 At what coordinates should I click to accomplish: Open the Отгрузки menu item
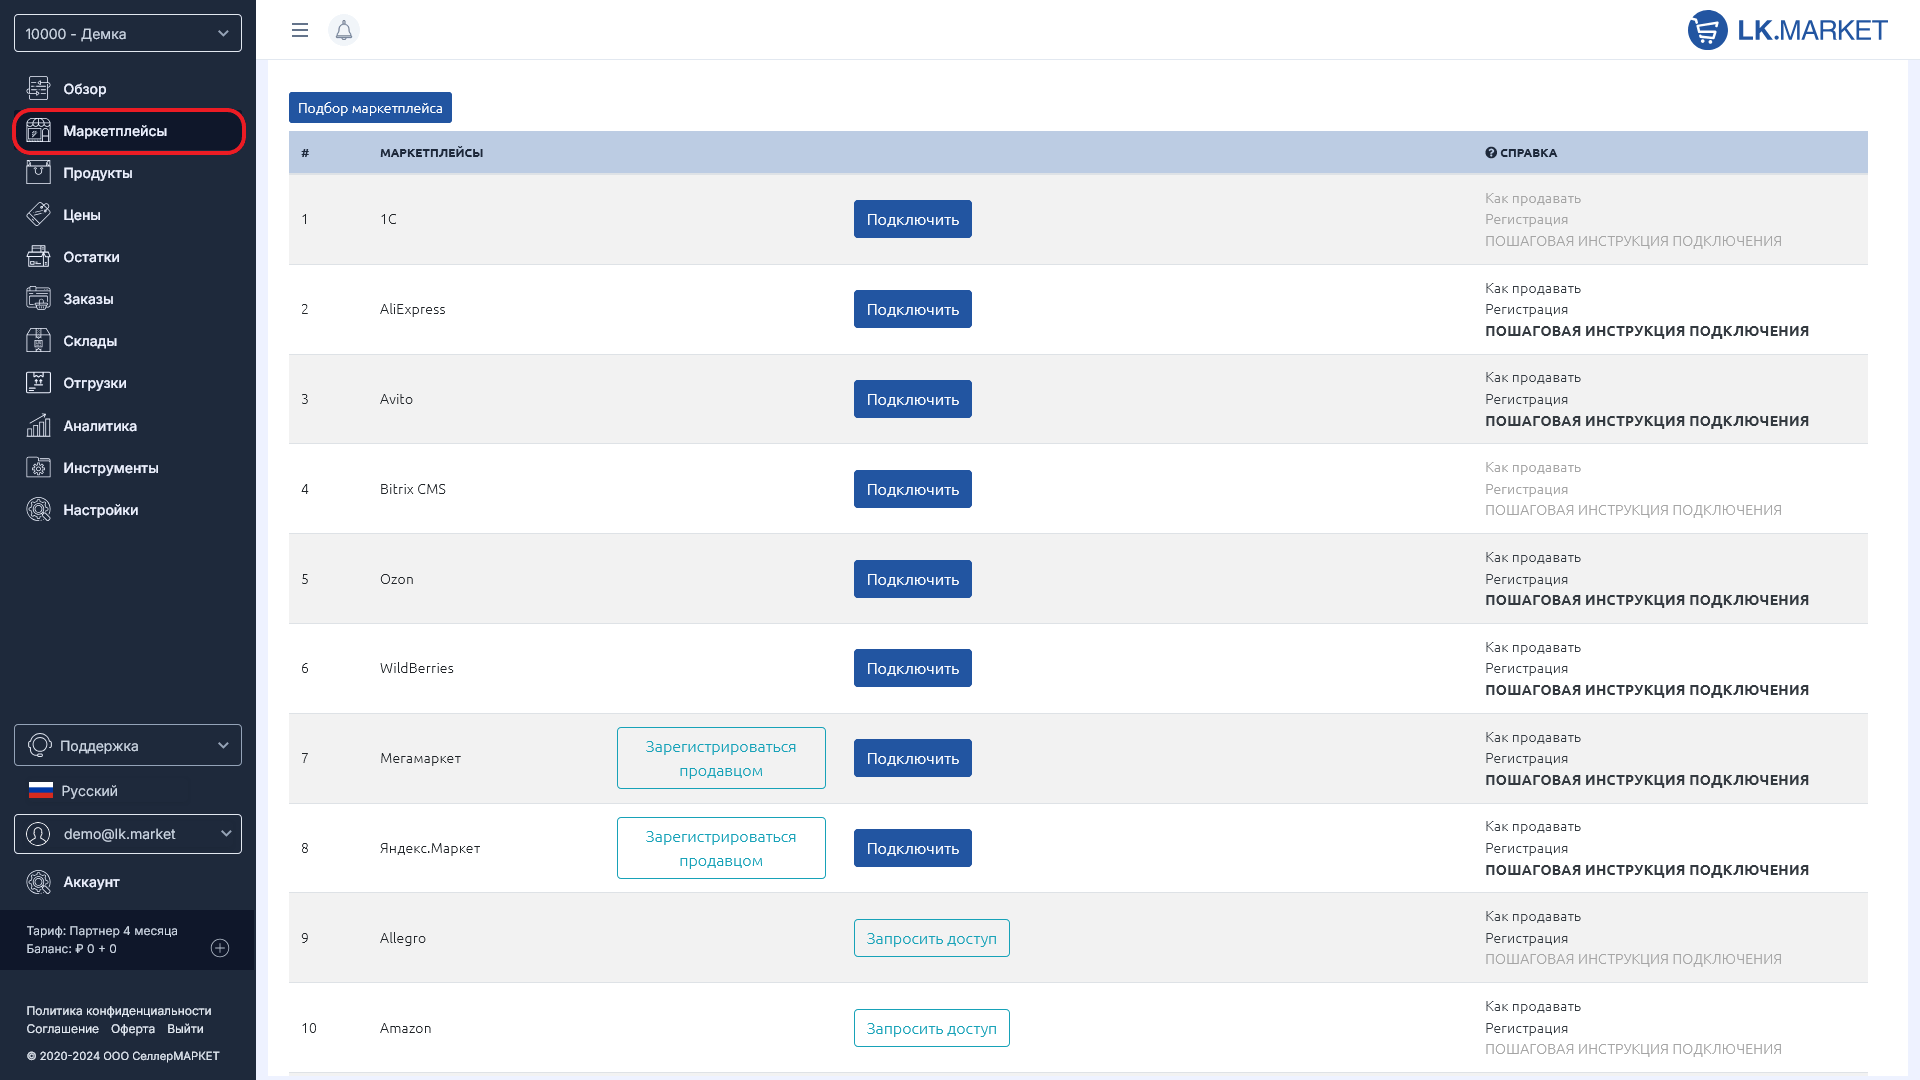94,382
